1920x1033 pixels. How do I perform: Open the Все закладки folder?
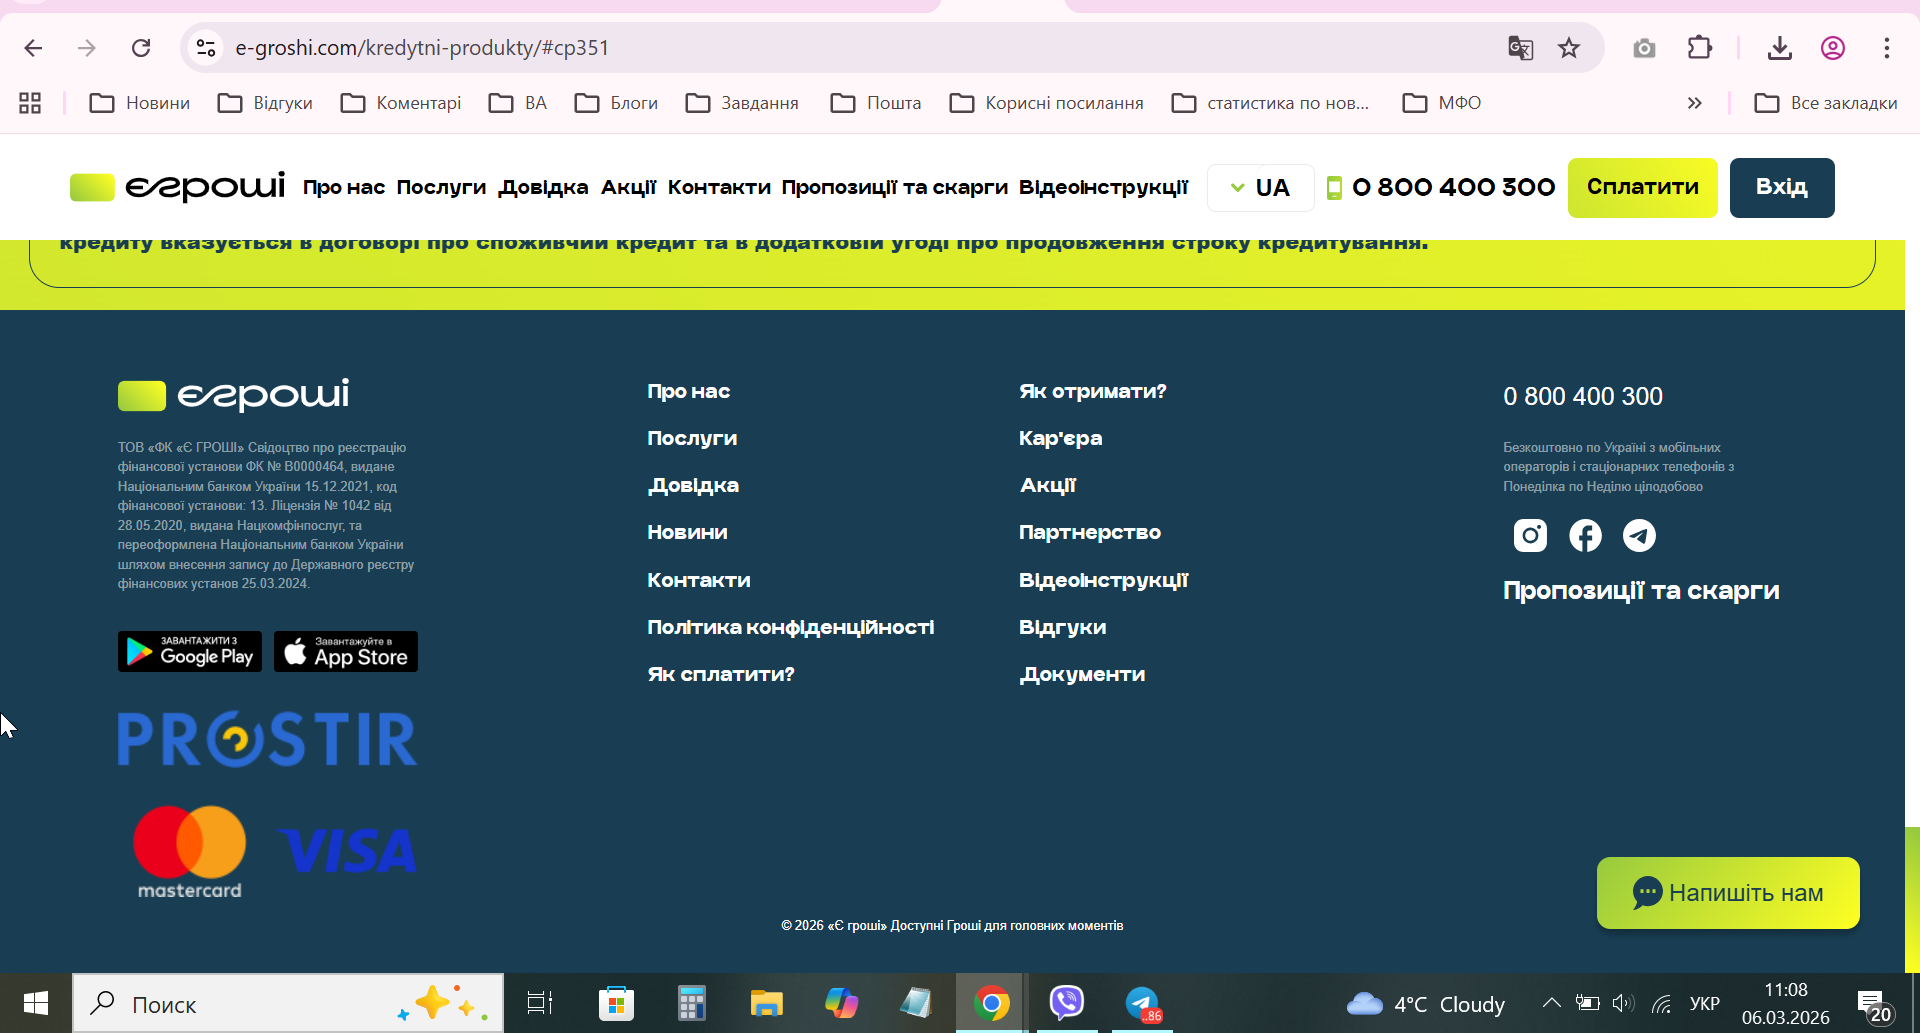click(1826, 103)
